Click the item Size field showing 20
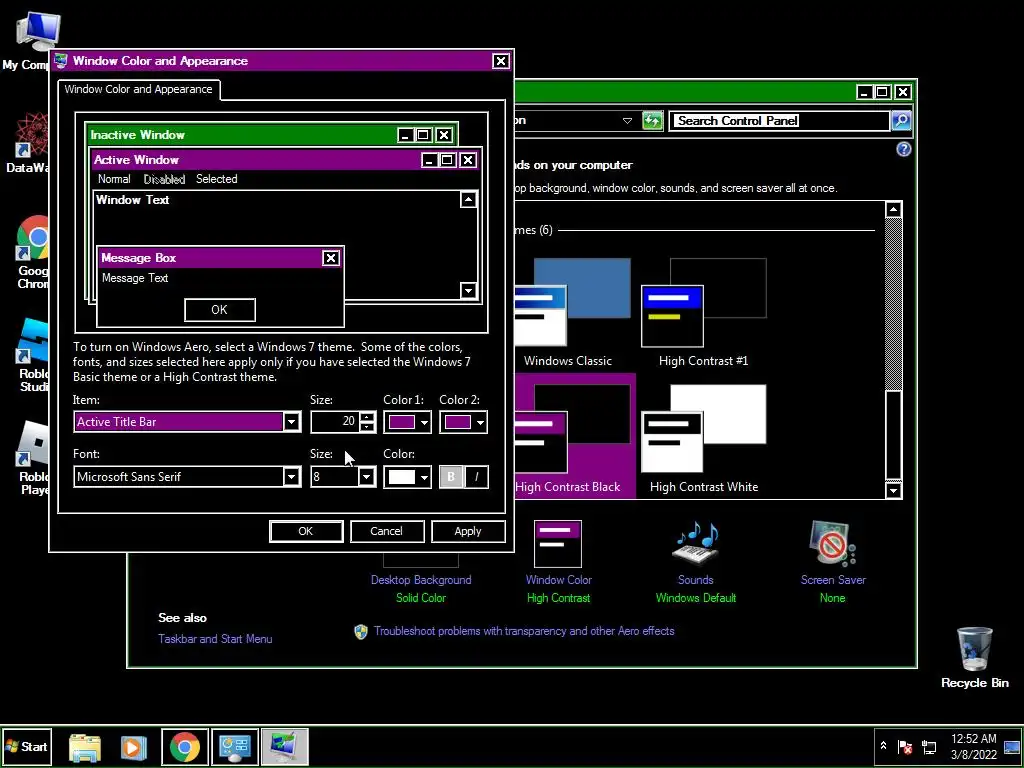 (334, 422)
